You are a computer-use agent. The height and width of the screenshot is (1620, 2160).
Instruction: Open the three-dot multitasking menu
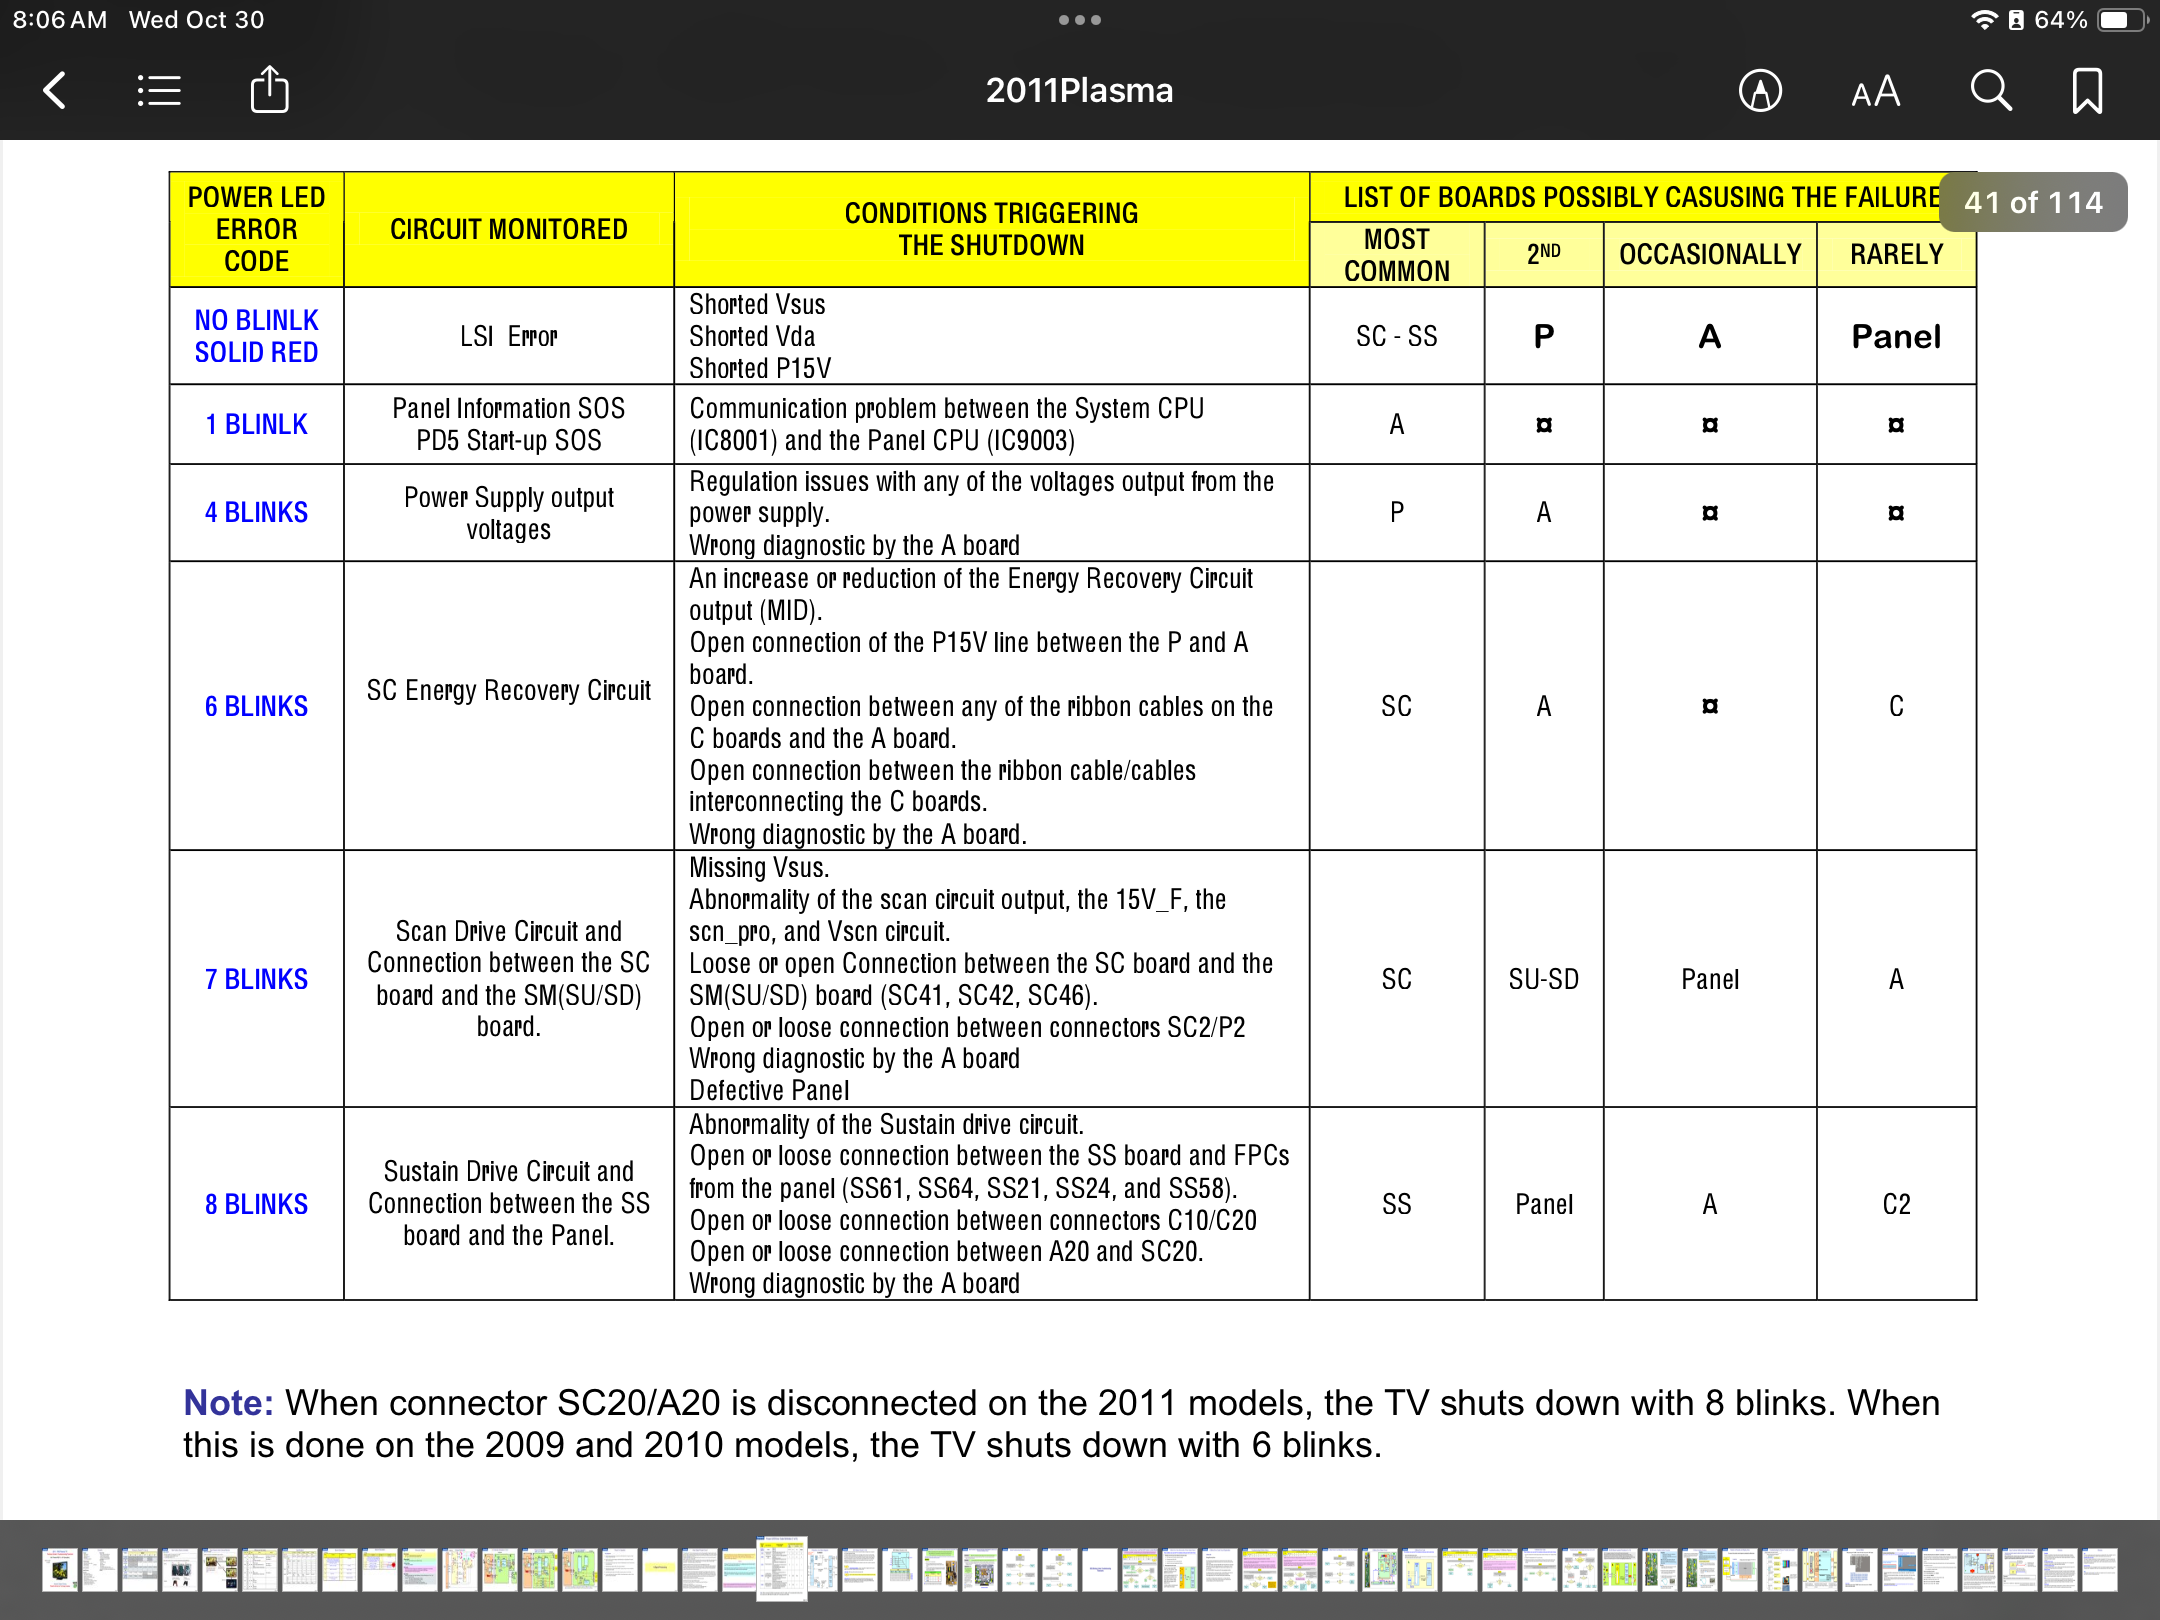tap(1080, 20)
